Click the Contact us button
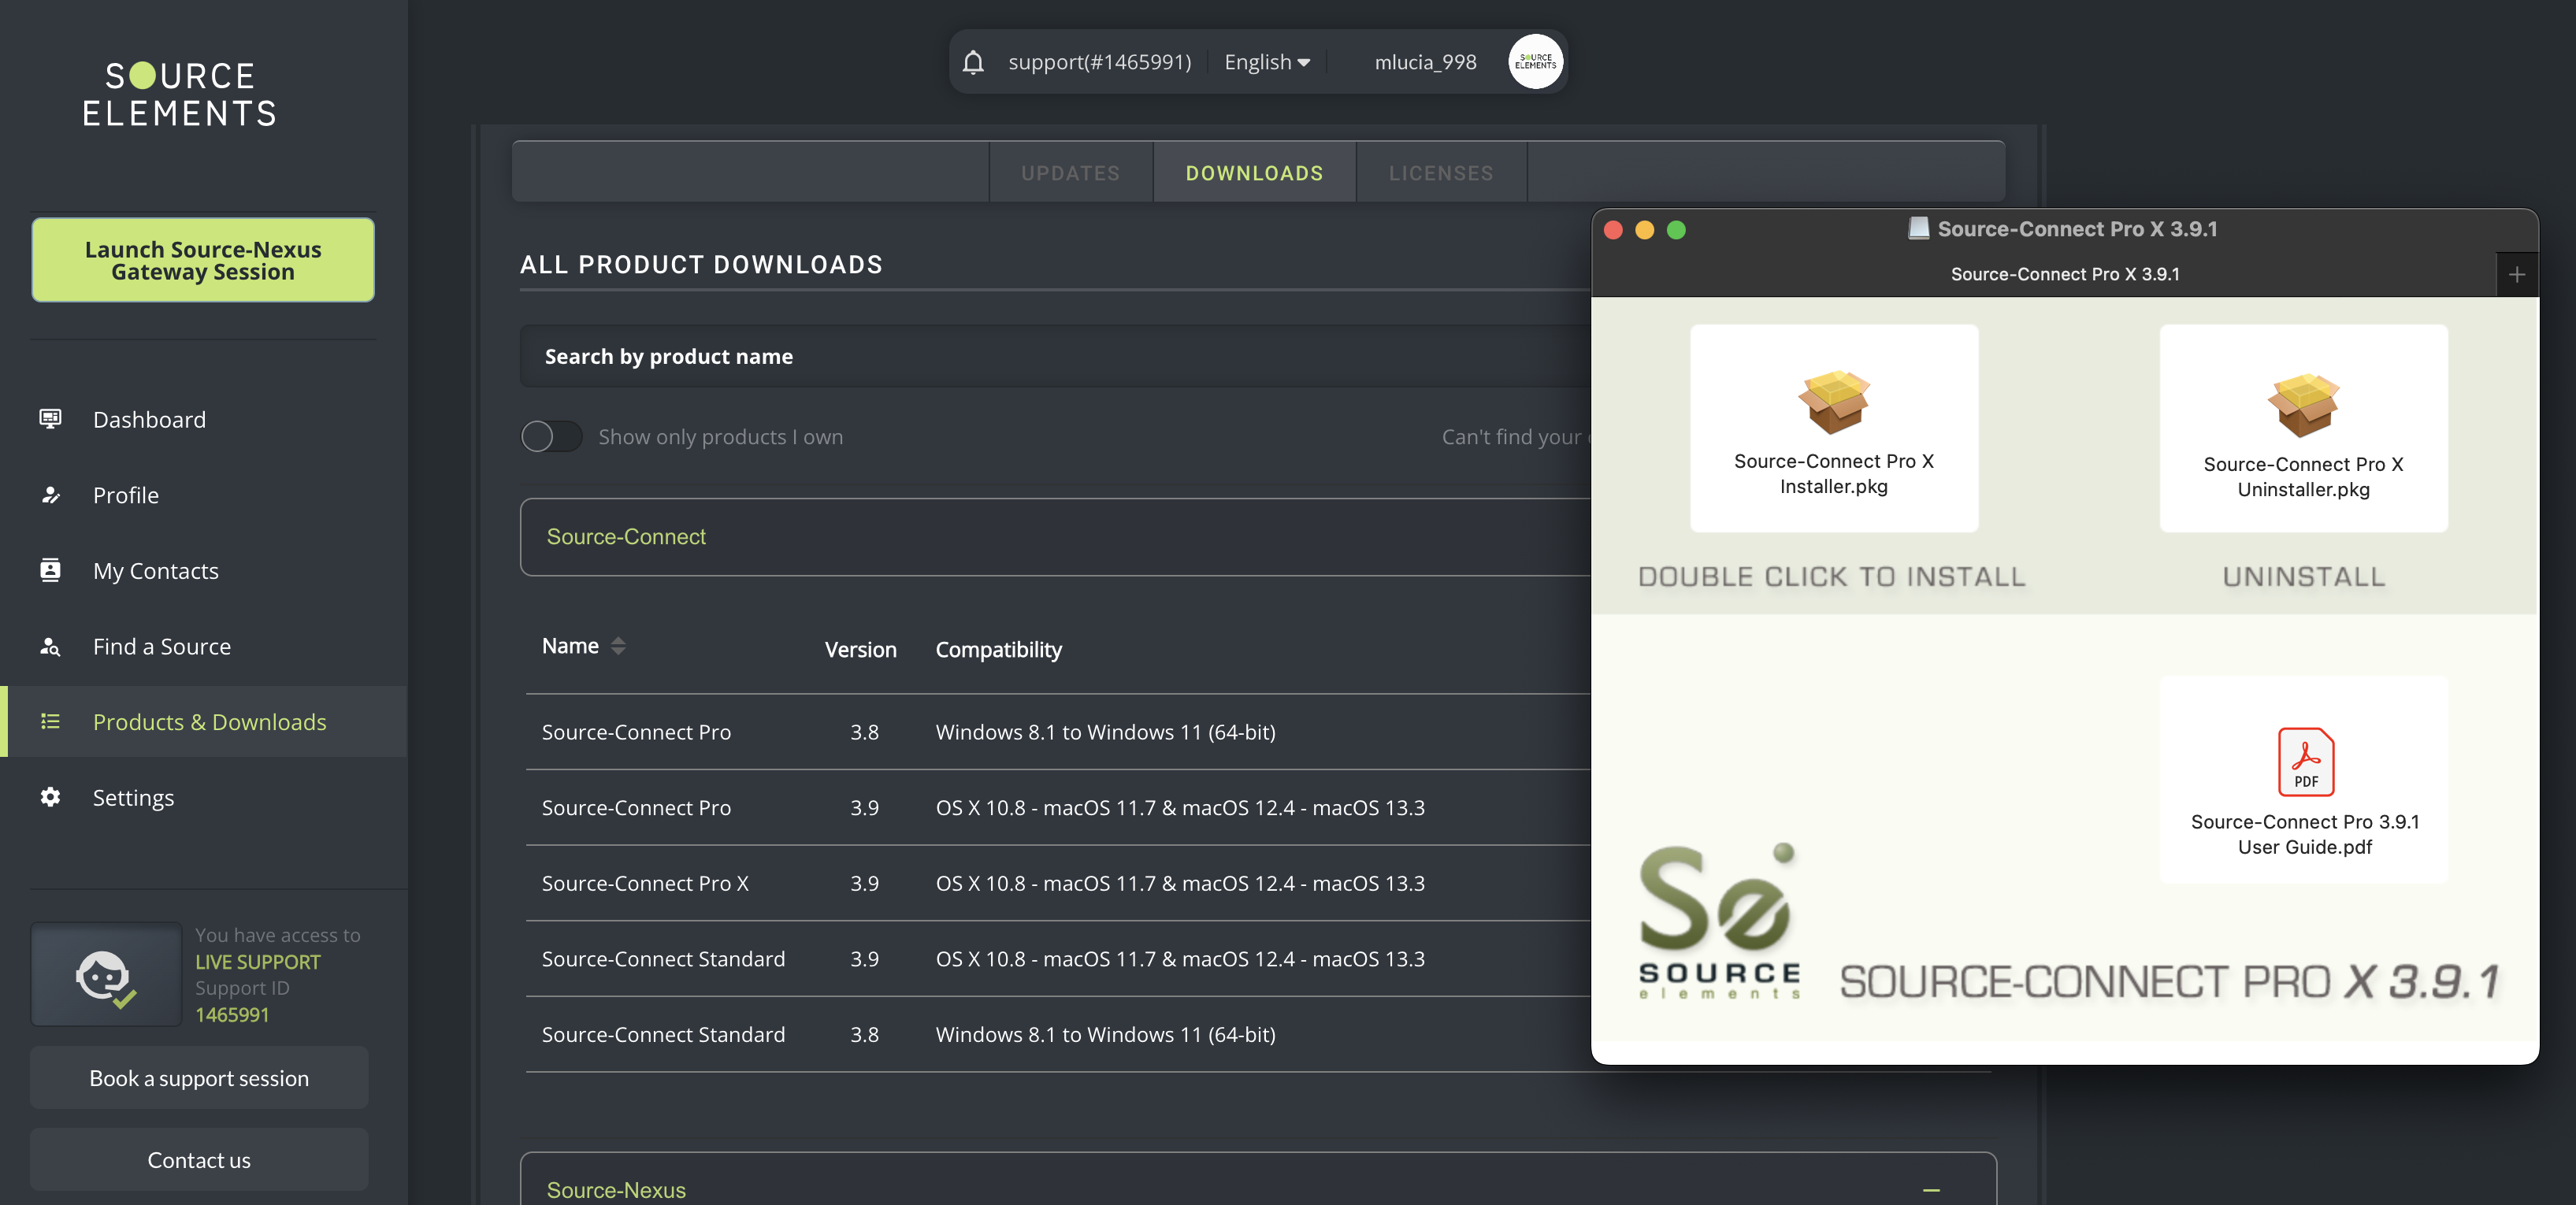The height and width of the screenshot is (1205, 2576). click(199, 1160)
